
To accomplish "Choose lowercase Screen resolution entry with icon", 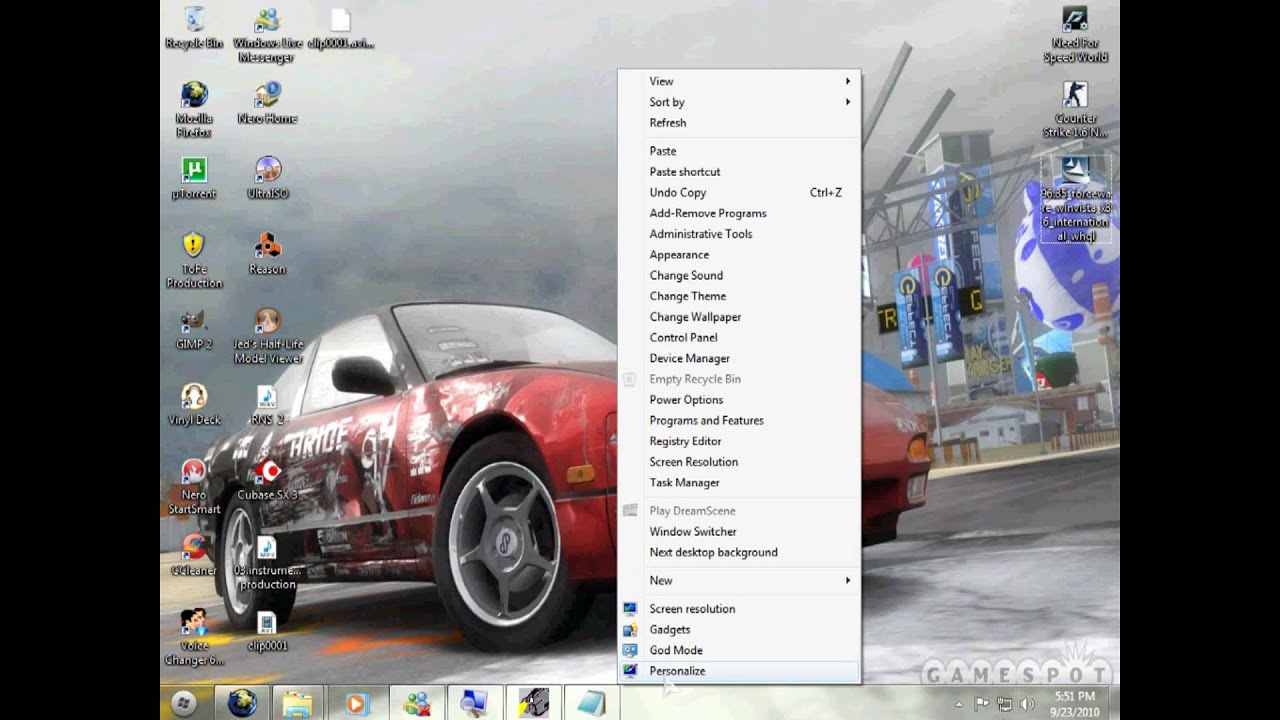I will 739,609.
